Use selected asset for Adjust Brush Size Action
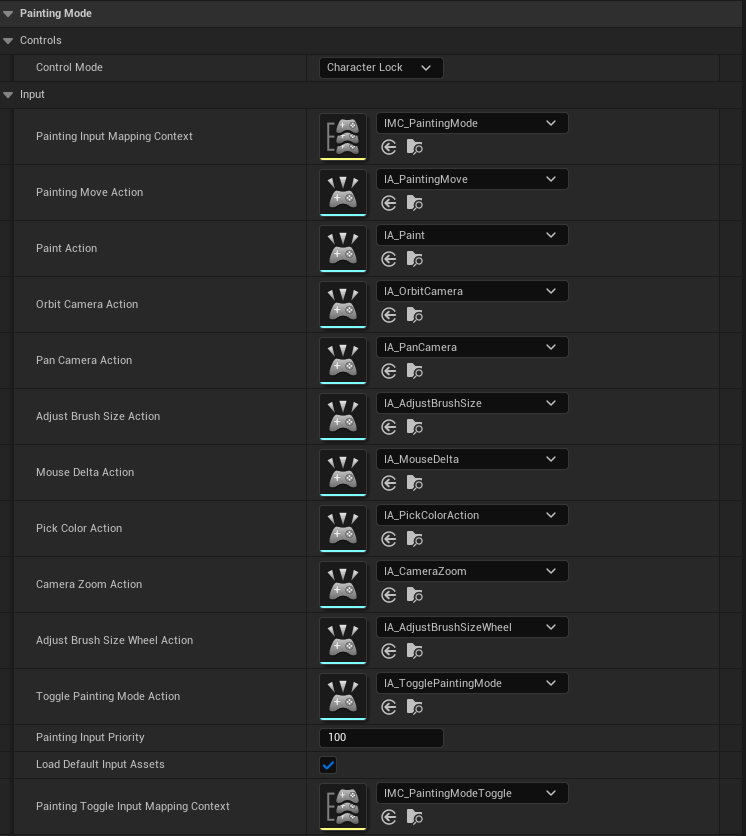Viewport: 746px width, 836px height. pyautogui.click(x=389, y=427)
